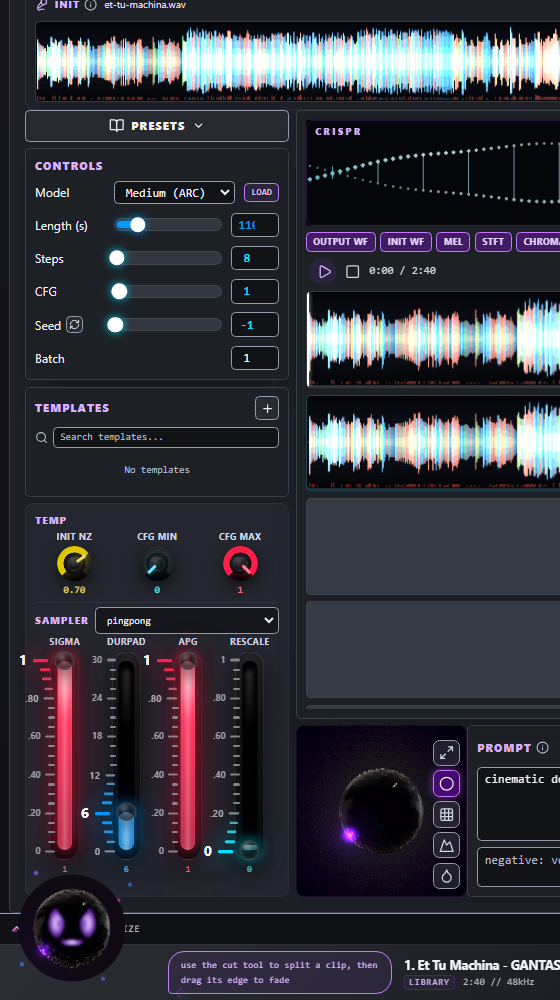Click the CFG value field
This screenshot has width=560, height=1000.
coord(254,291)
